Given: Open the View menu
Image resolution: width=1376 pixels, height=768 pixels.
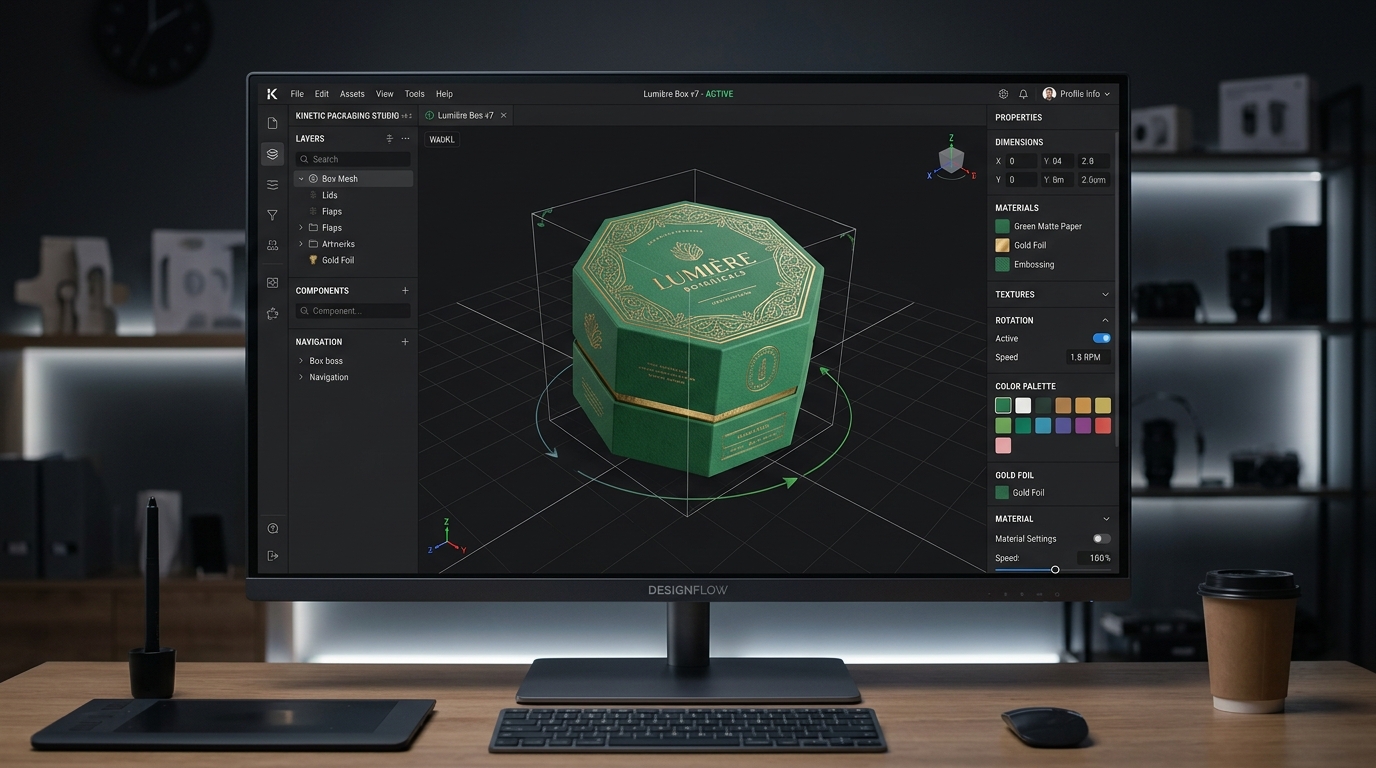Looking at the screenshot, I should (384, 94).
